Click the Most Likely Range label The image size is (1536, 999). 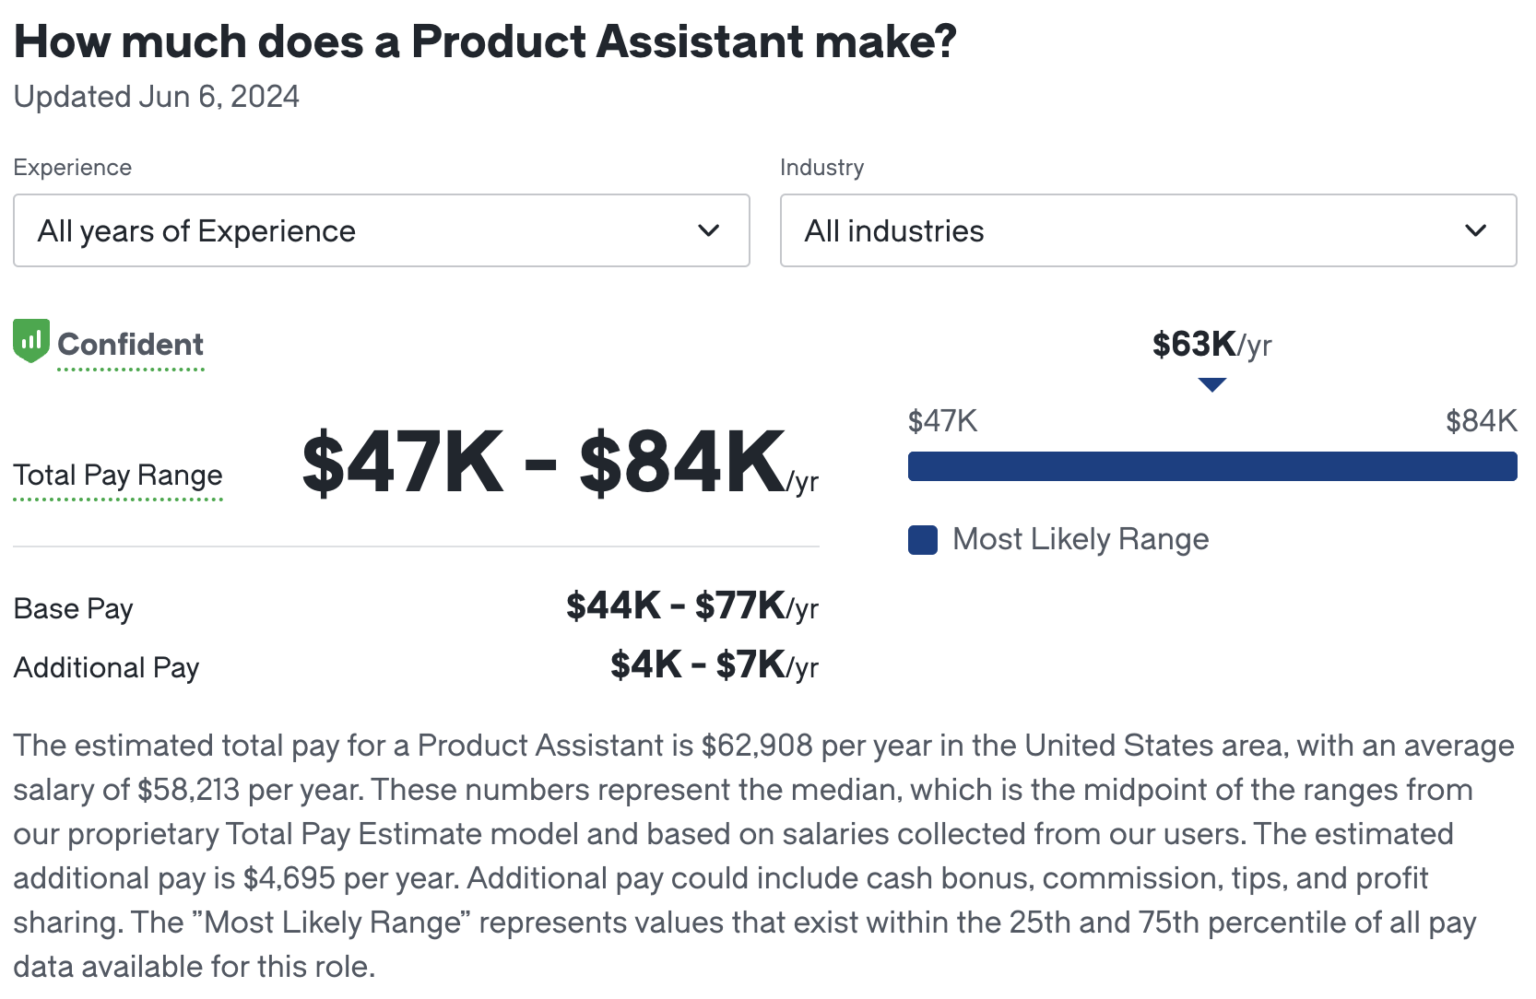[x=1080, y=539]
